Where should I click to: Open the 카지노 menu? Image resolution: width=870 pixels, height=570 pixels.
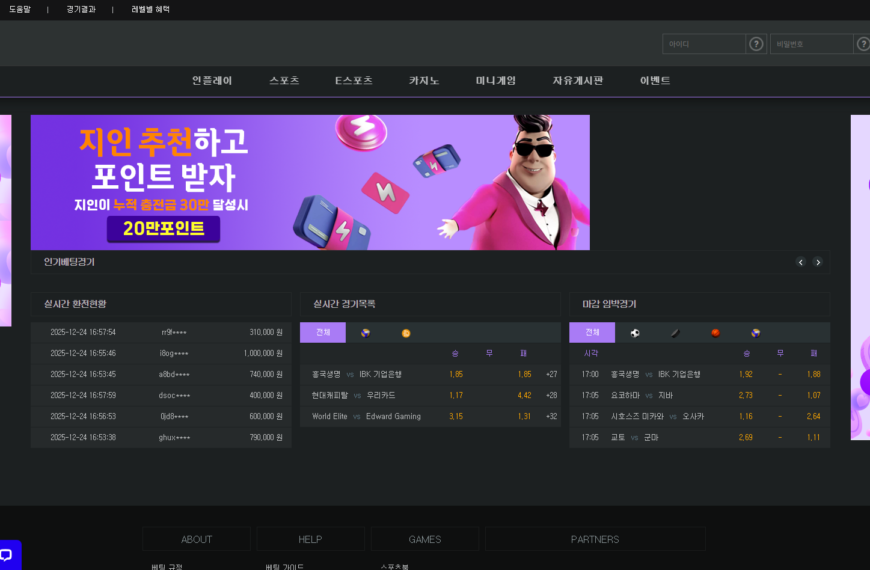pyautogui.click(x=424, y=80)
